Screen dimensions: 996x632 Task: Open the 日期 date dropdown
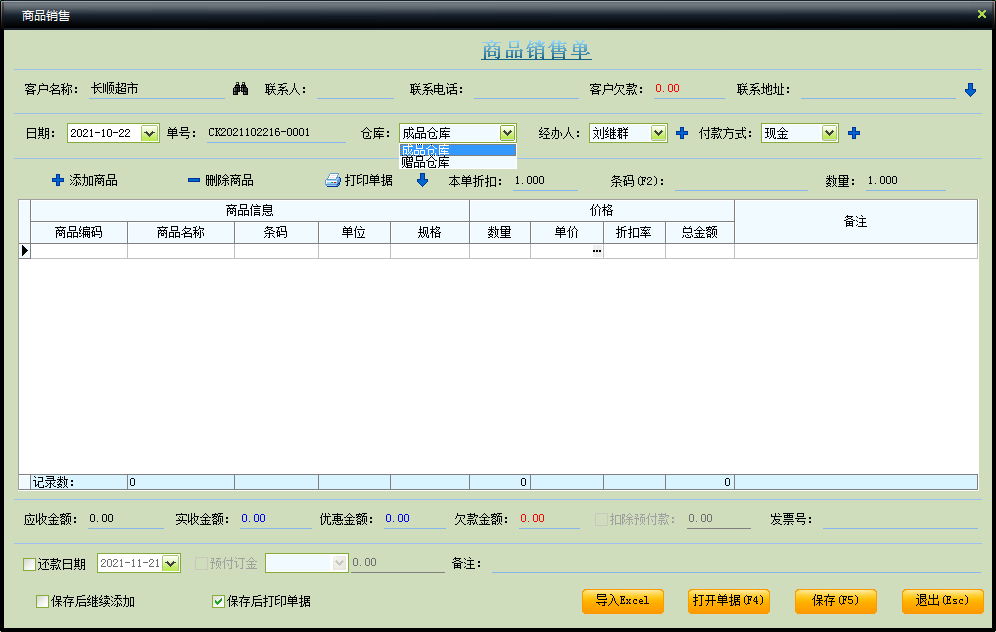point(149,133)
